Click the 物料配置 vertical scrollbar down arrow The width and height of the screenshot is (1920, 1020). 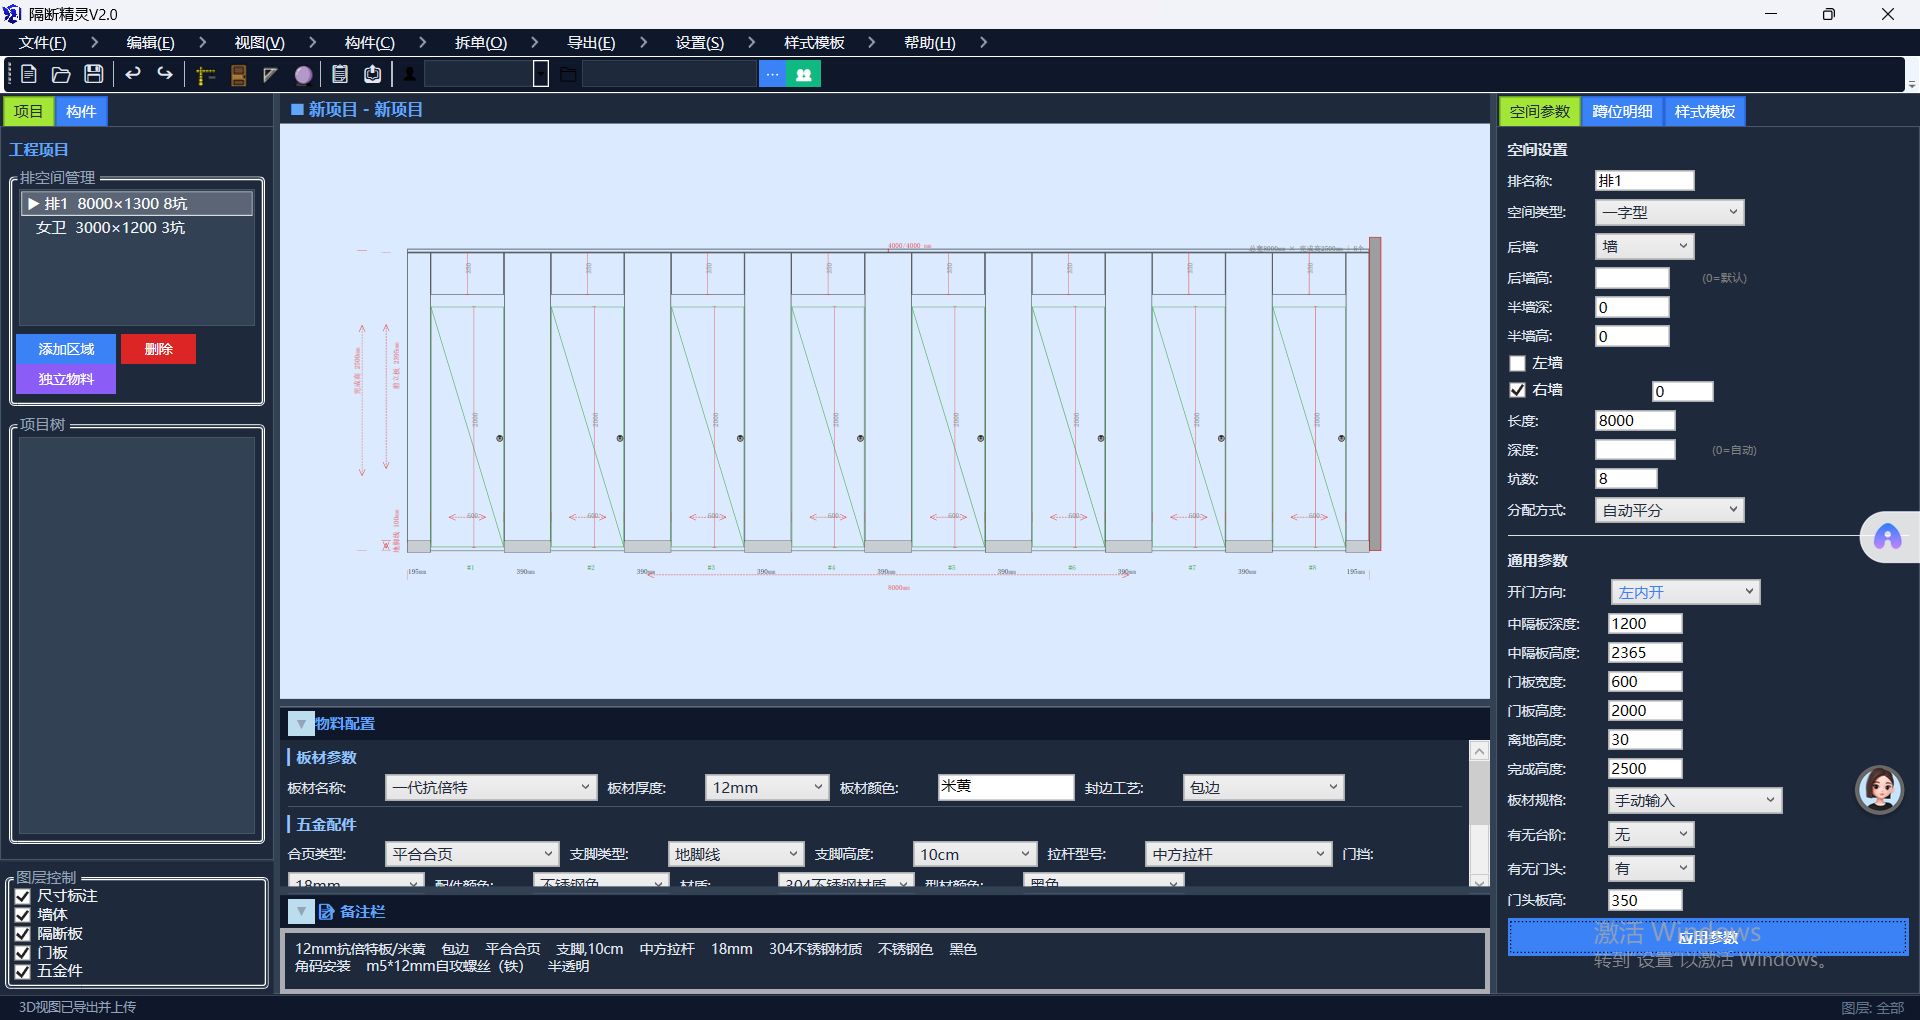point(1479,880)
